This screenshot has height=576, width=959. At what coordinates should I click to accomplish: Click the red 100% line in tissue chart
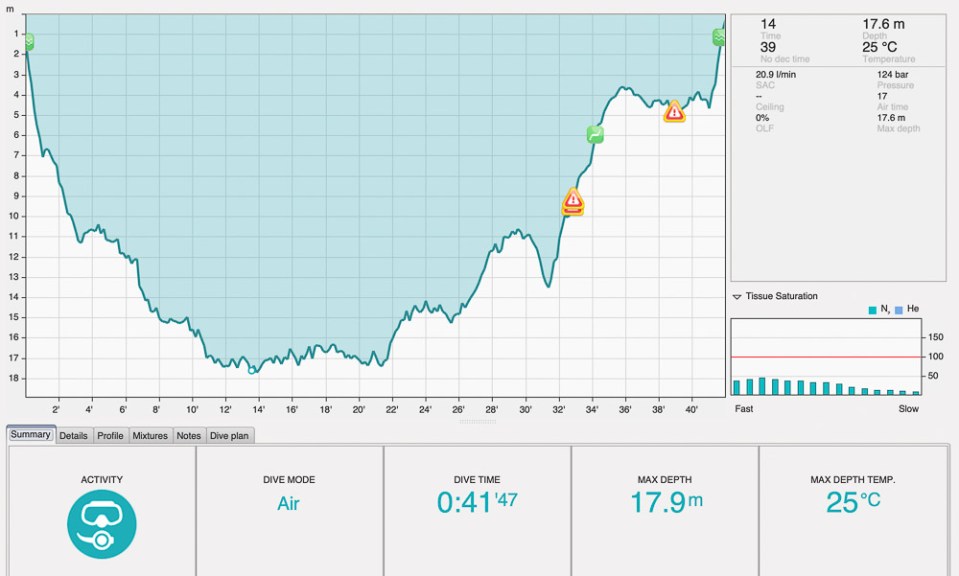pyautogui.click(x=825, y=357)
